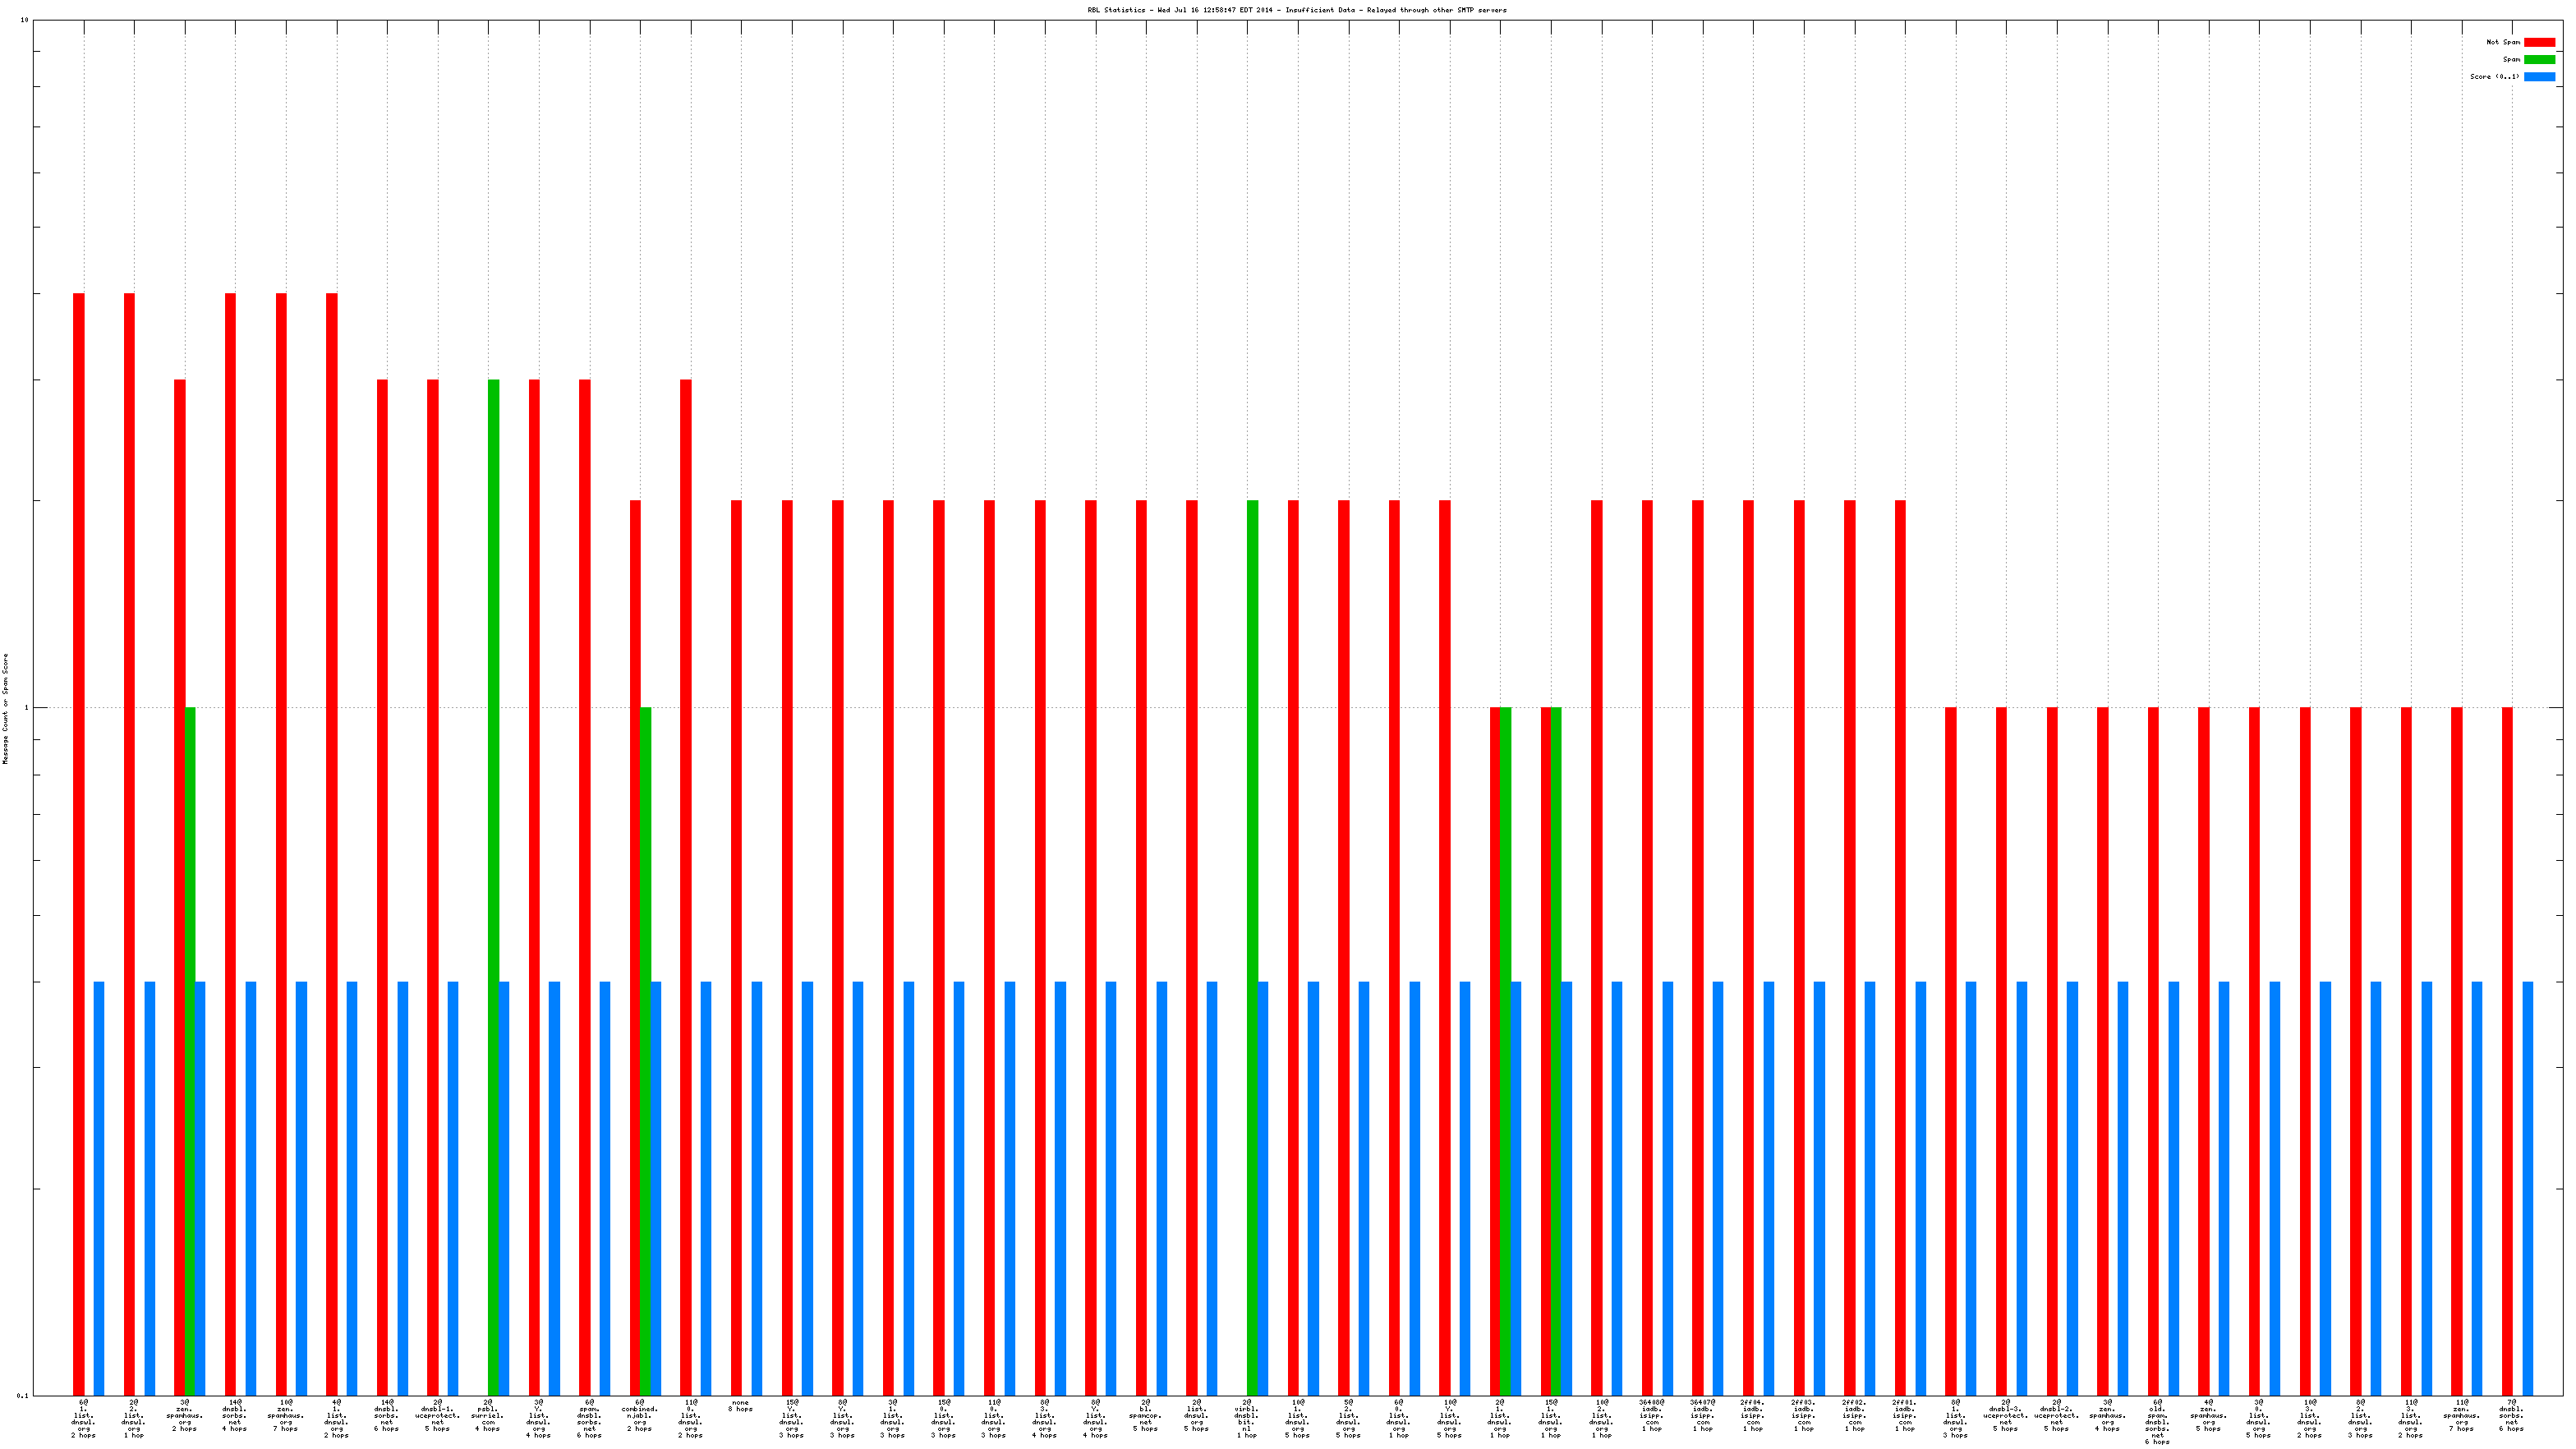This screenshot has height=1449, width=2576.
Task: Click the 'Not Spam' legend text
Action: [x=2503, y=42]
